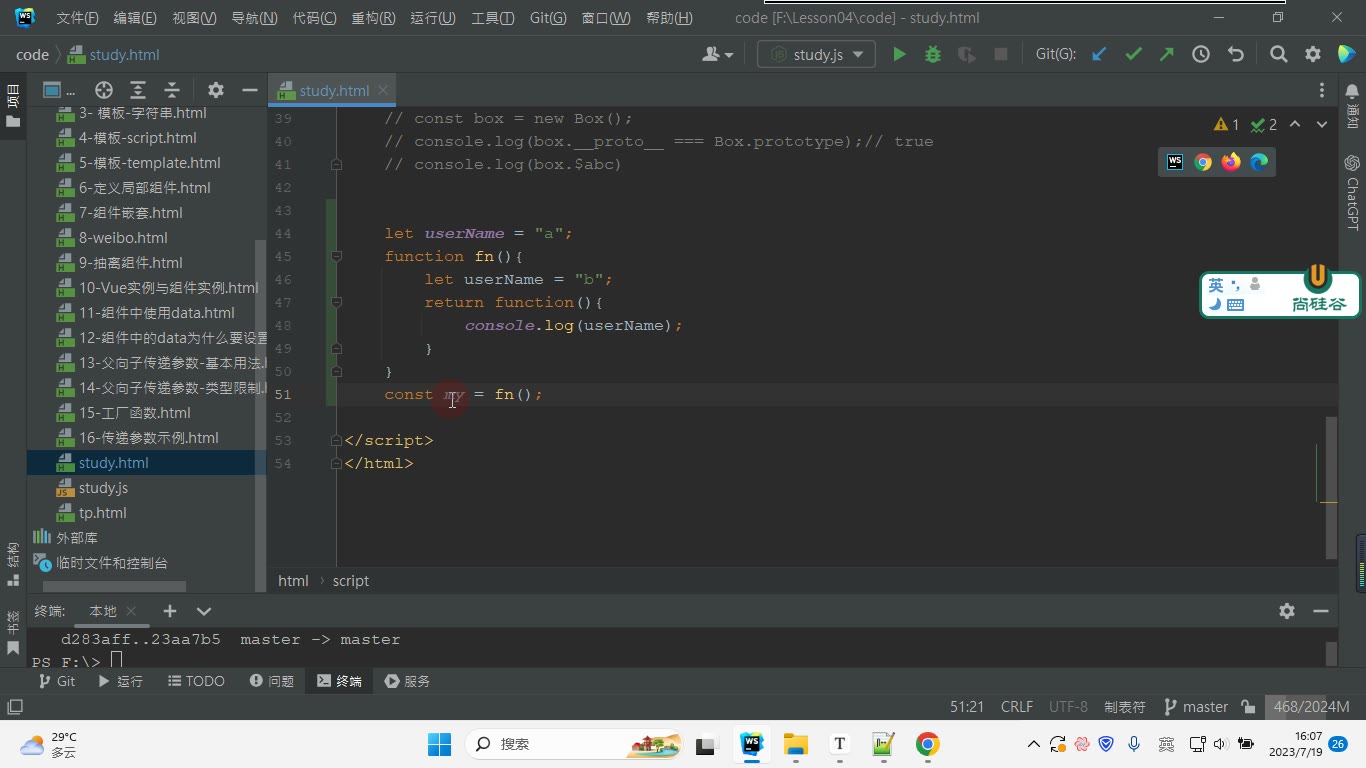1366x768 pixels.
Task: Open the 重构(R) menu
Action: 373,18
